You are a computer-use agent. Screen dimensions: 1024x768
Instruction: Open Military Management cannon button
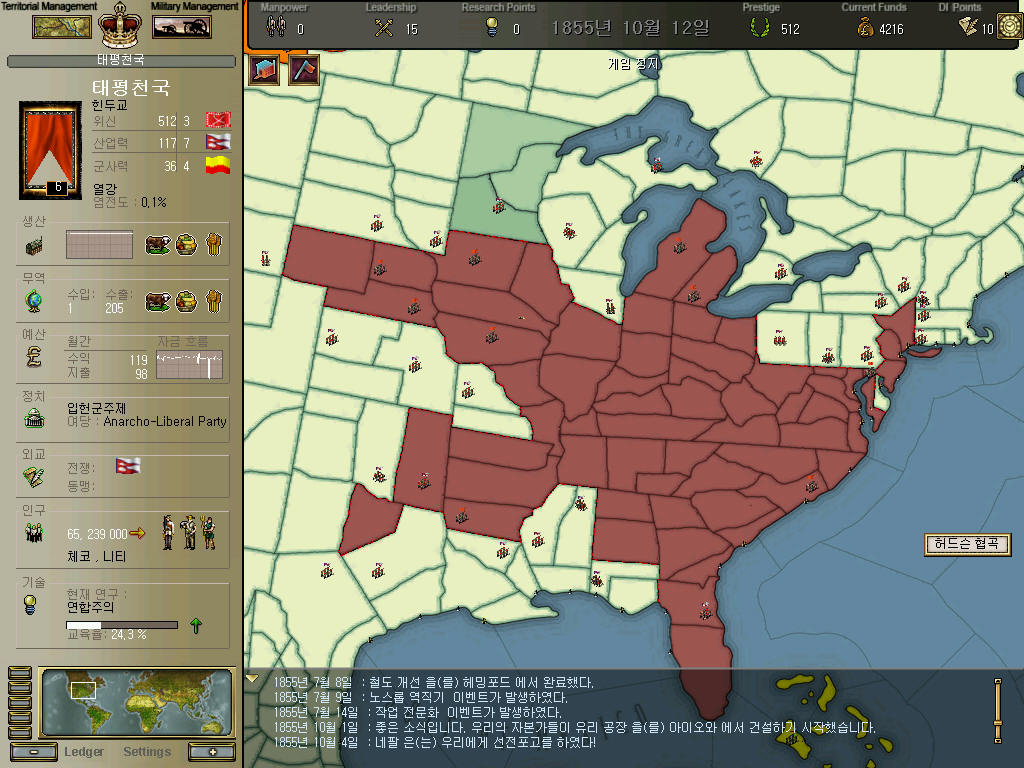[182, 27]
